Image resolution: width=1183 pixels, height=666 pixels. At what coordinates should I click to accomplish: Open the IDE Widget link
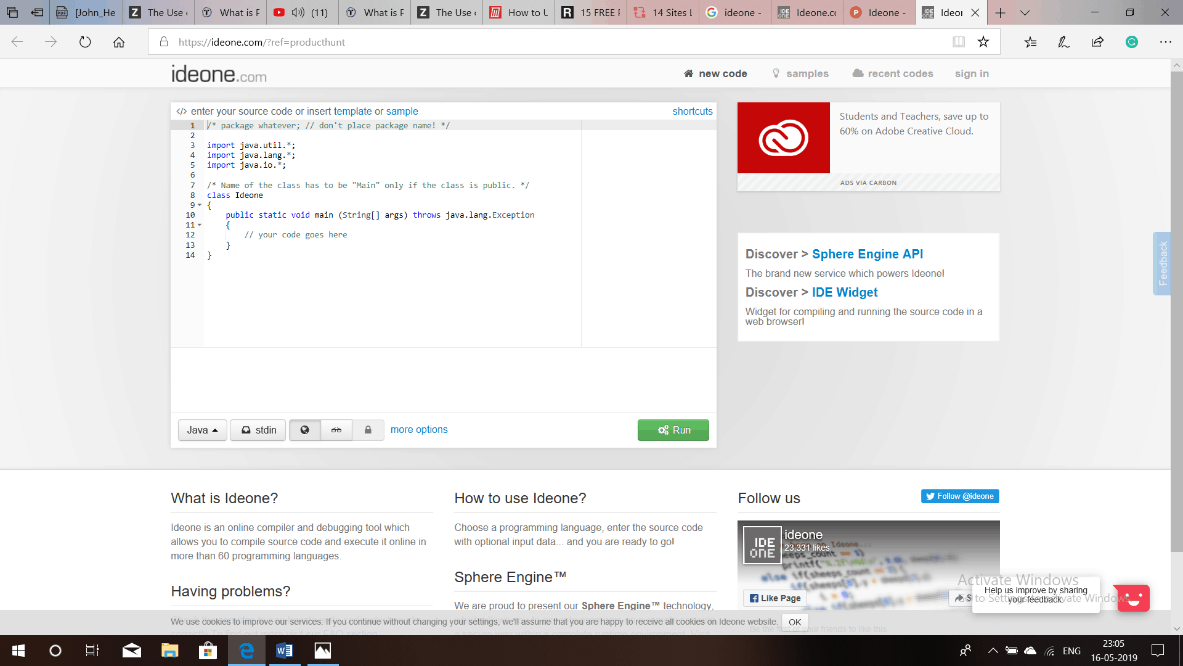tap(844, 293)
